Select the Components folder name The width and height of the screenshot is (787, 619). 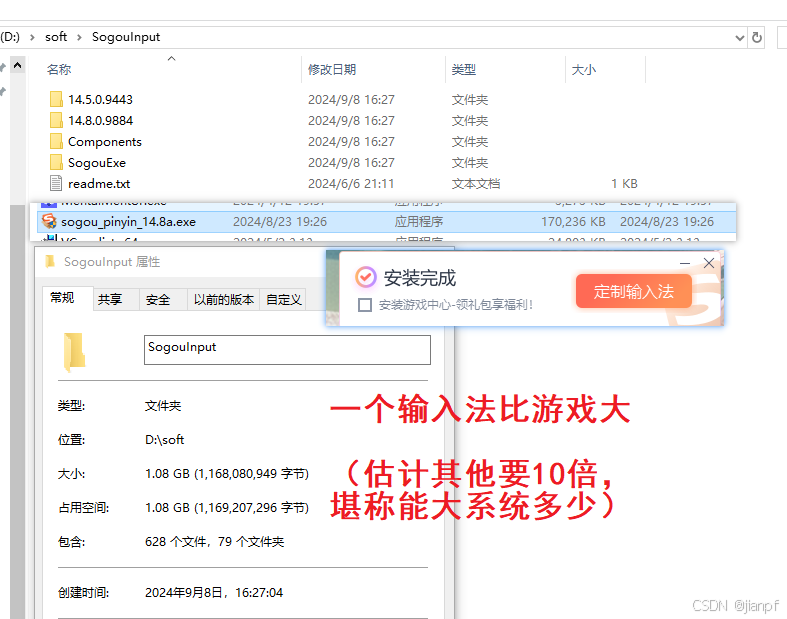pos(105,142)
